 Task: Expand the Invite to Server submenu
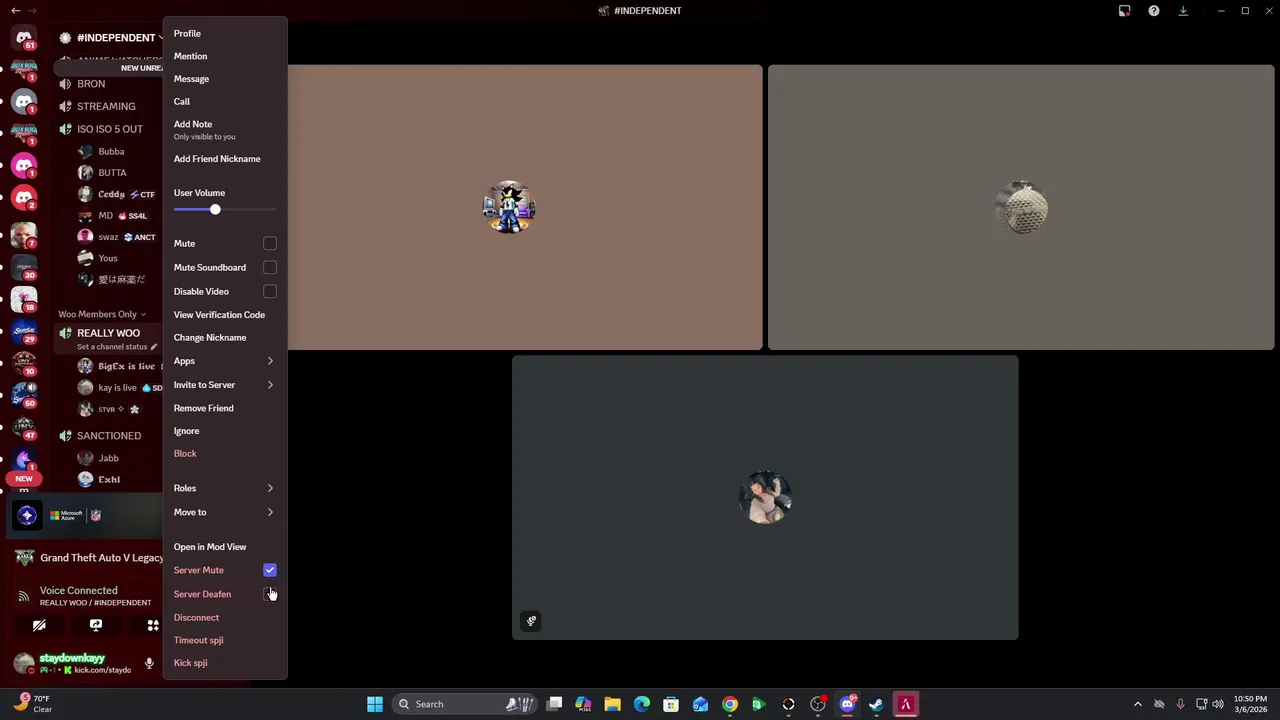tap(225, 385)
